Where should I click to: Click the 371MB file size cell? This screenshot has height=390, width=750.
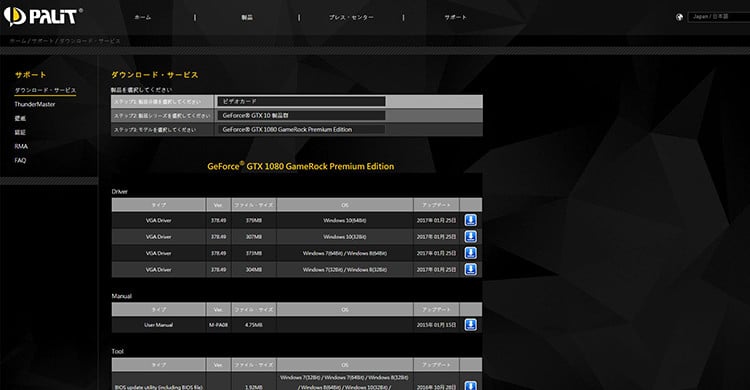(254, 253)
